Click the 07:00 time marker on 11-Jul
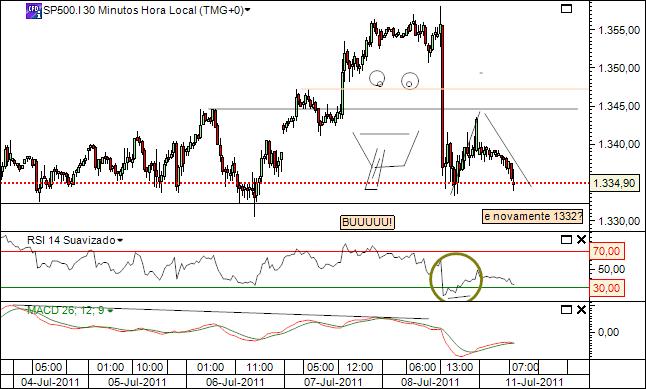Viewport: 646px width, 389px height. point(525,367)
